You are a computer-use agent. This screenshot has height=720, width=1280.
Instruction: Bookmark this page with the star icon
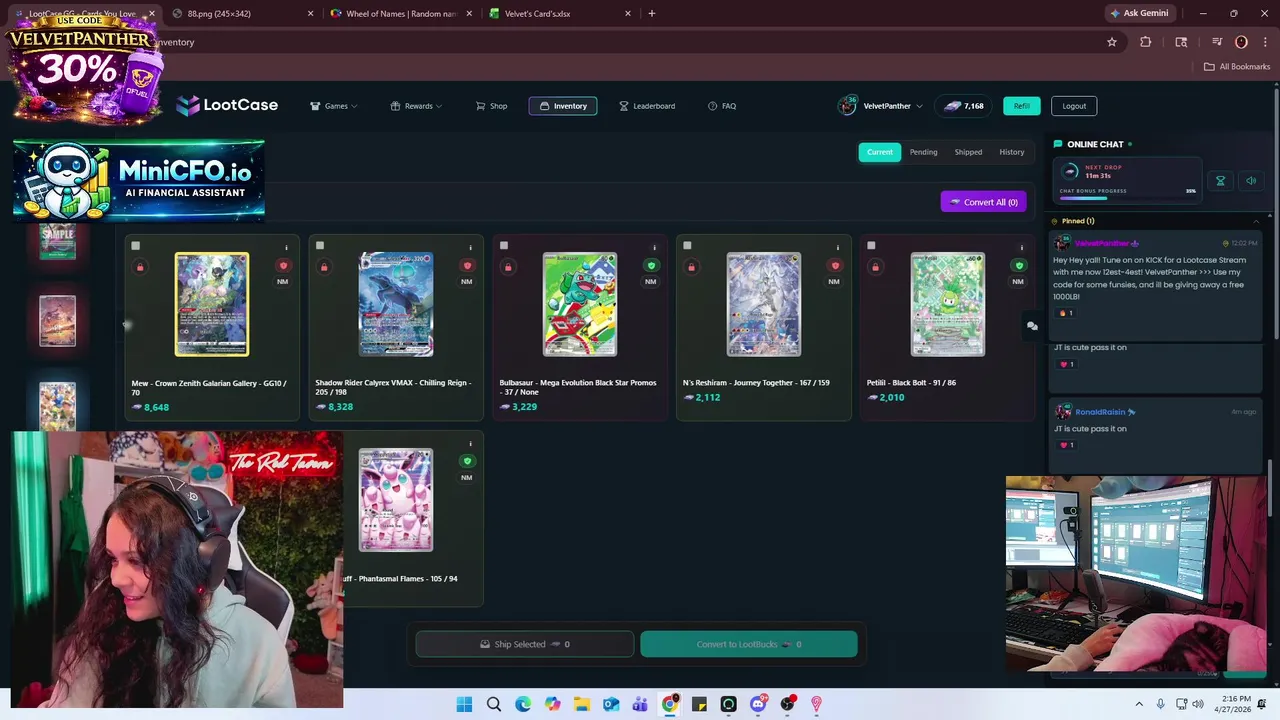(x=1111, y=42)
